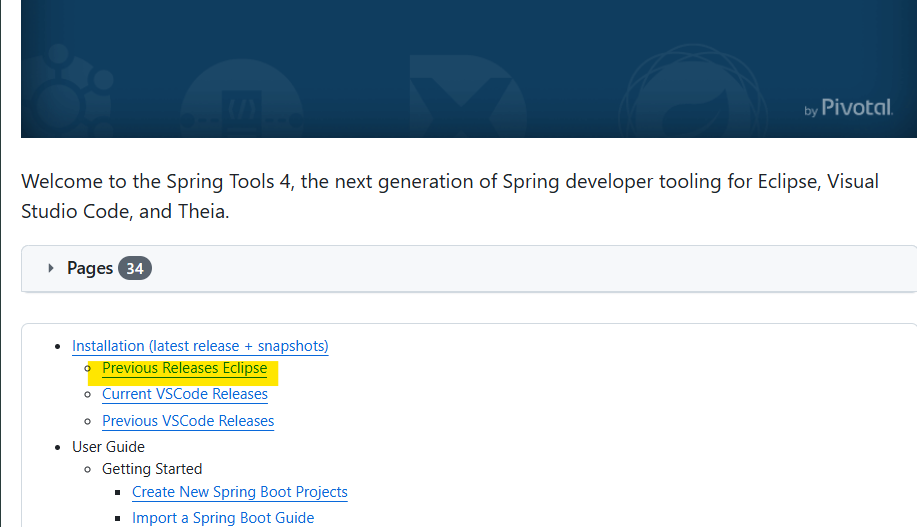The height and width of the screenshot is (527, 917).
Task: Open Installation (latest release + snapshots) link
Action: tap(200, 346)
